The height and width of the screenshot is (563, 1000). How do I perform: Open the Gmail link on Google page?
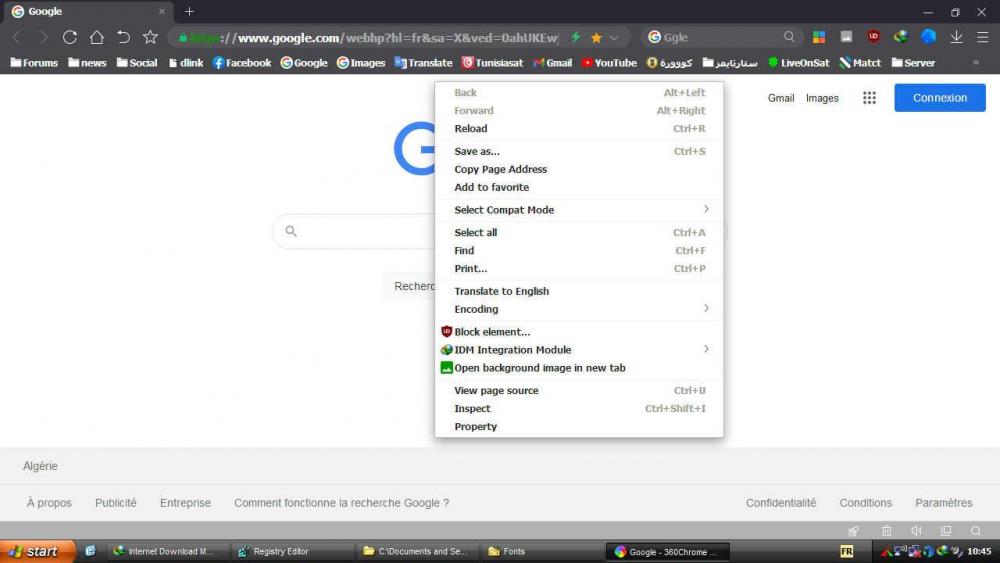click(781, 98)
